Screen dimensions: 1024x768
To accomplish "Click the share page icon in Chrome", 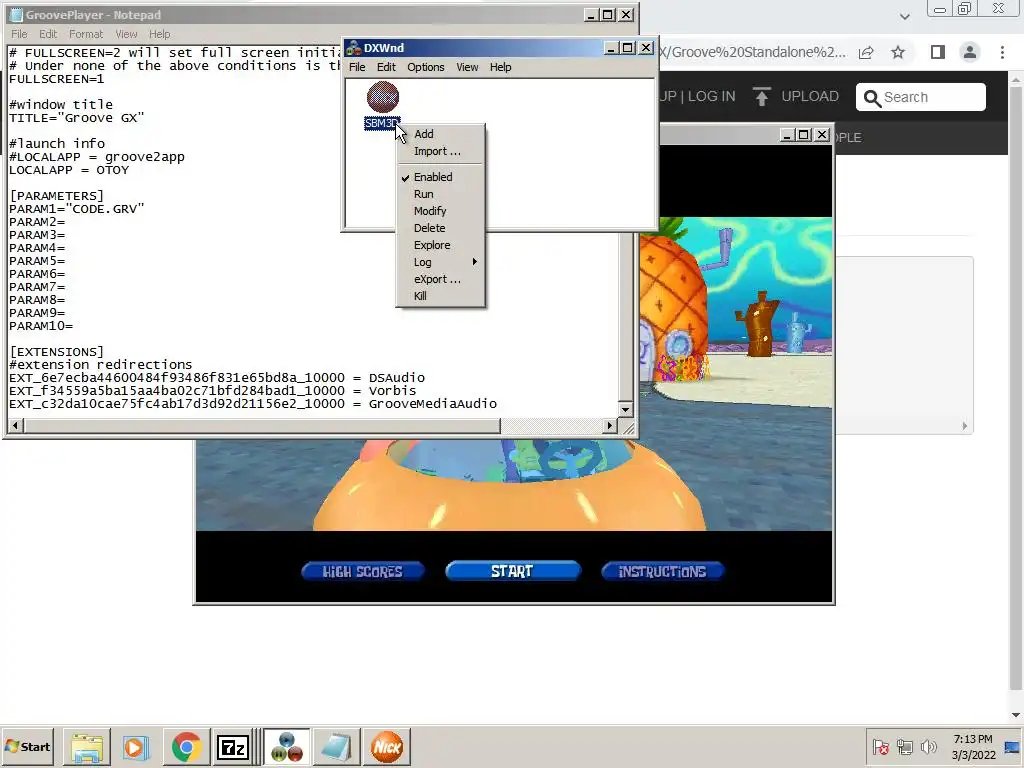I will (866, 52).
